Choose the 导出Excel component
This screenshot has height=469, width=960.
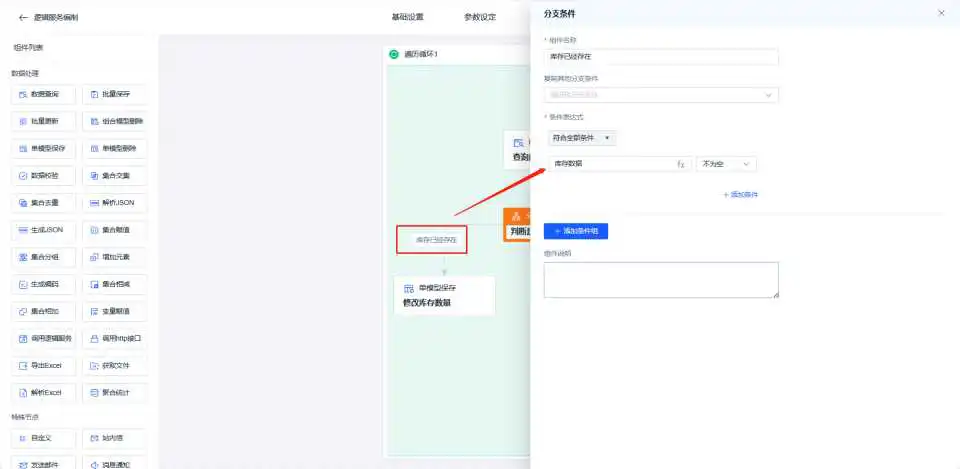click(x=43, y=365)
